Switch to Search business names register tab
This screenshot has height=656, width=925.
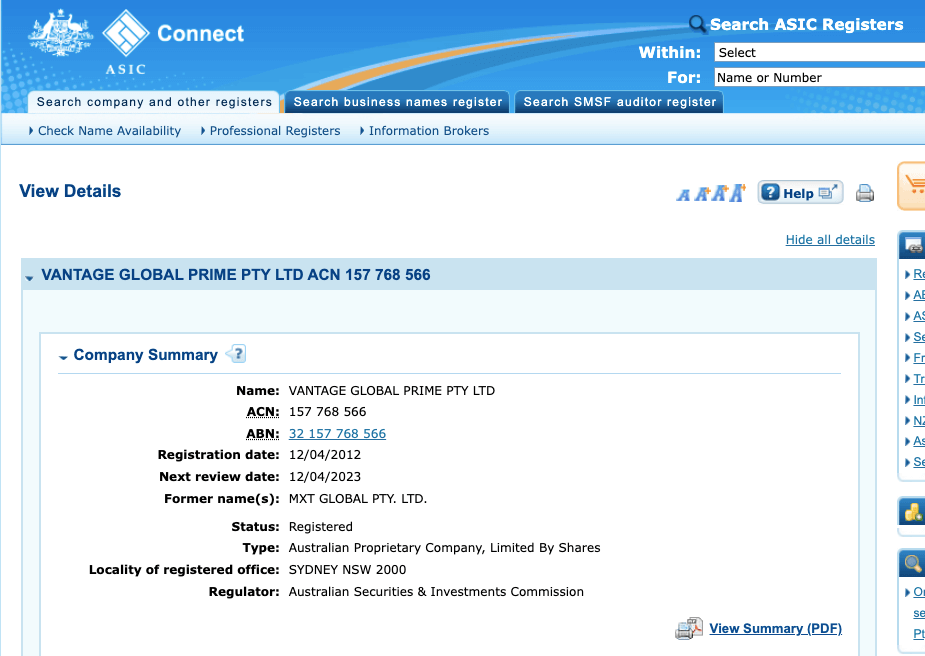398,102
